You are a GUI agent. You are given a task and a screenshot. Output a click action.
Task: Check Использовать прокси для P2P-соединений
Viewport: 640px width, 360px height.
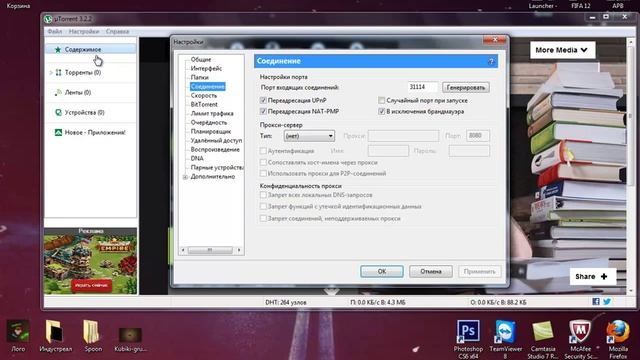(263, 173)
